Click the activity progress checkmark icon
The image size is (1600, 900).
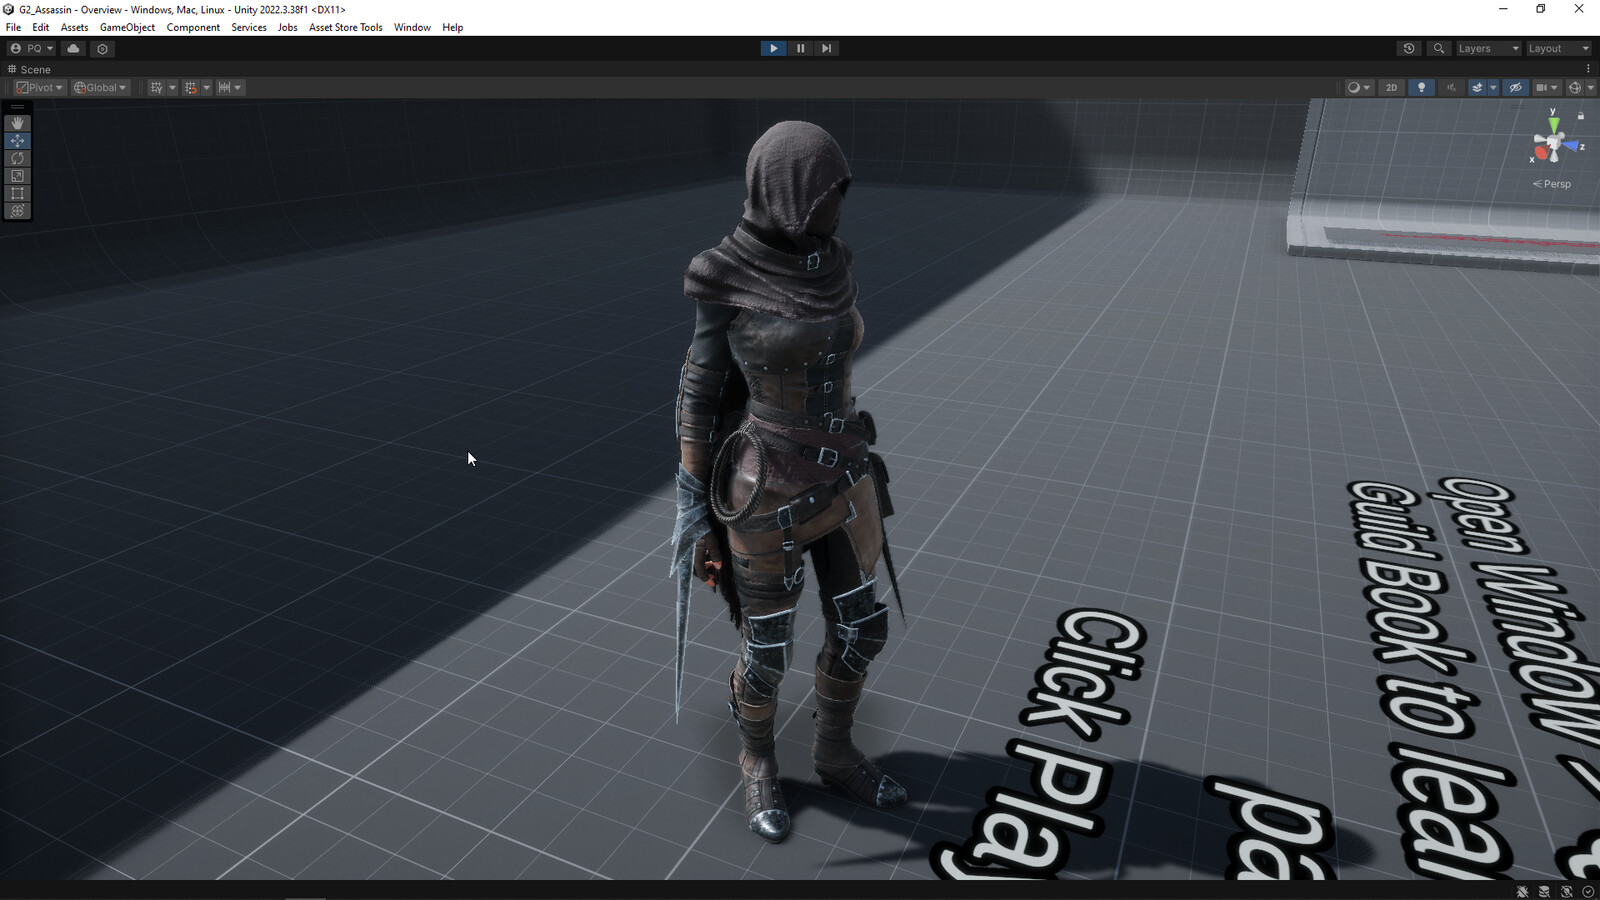click(1588, 891)
